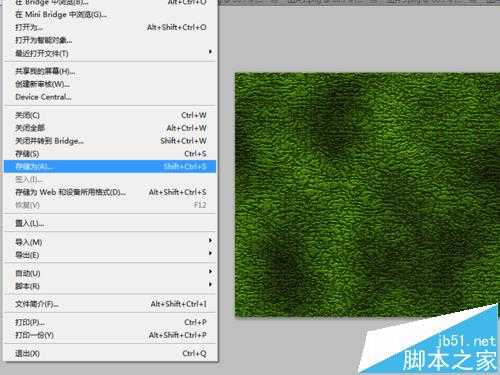Click 关闭并转到 Bridge... menu item
500x375 pixels.
[110, 141]
